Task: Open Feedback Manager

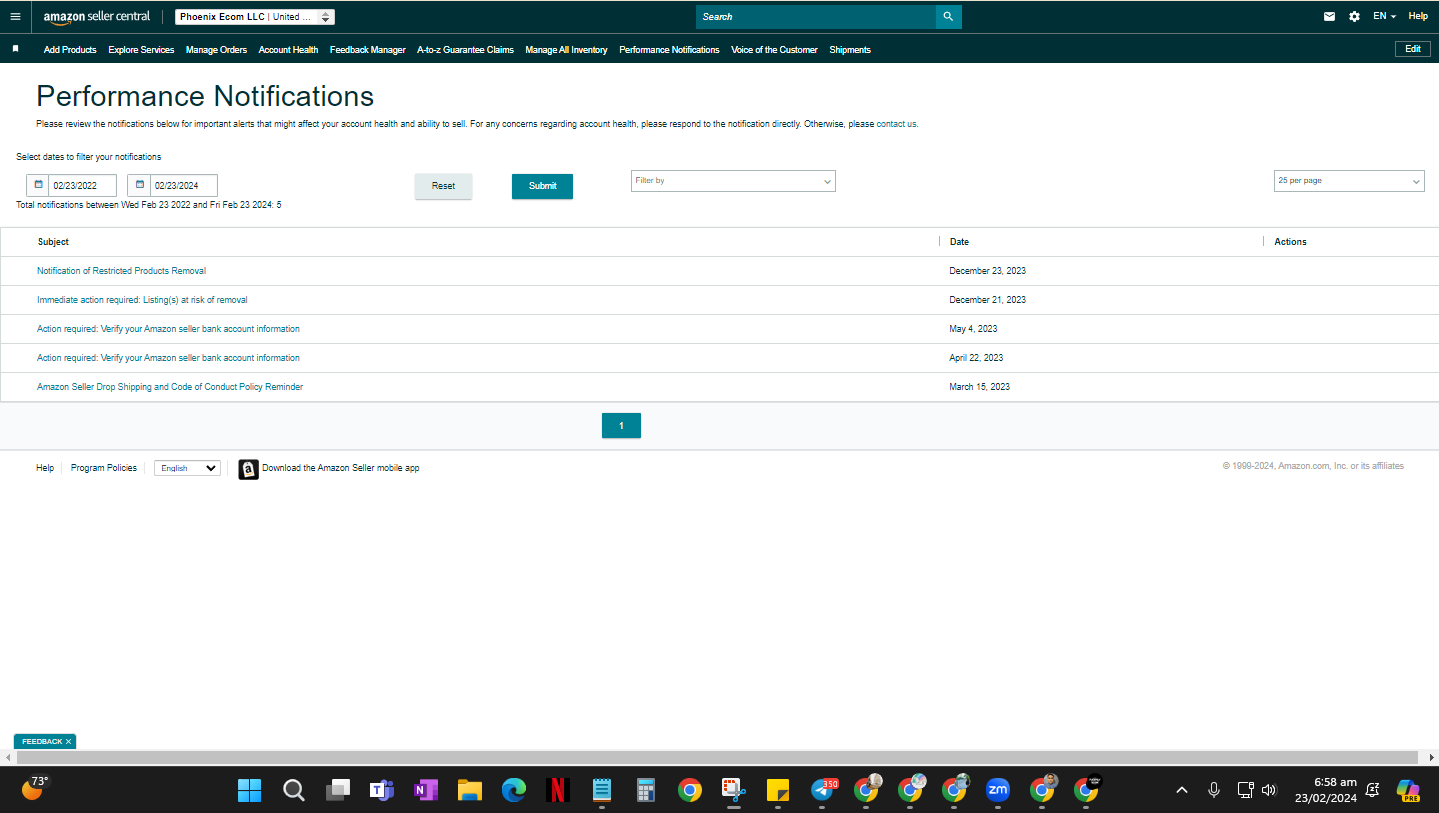Action: 368,50
